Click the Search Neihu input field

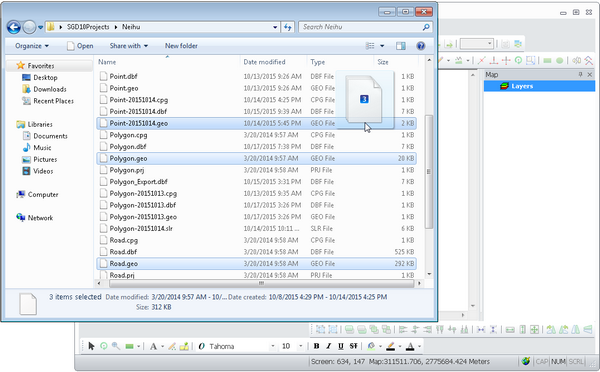[x=365, y=27]
